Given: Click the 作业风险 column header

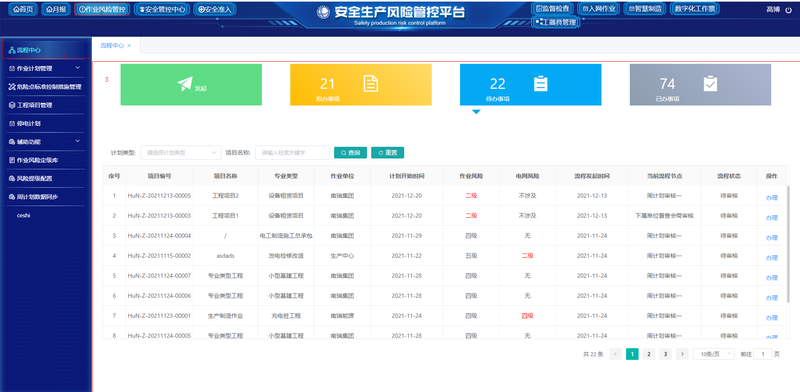Looking at the screenshot, I should click(x=471, y=176).
